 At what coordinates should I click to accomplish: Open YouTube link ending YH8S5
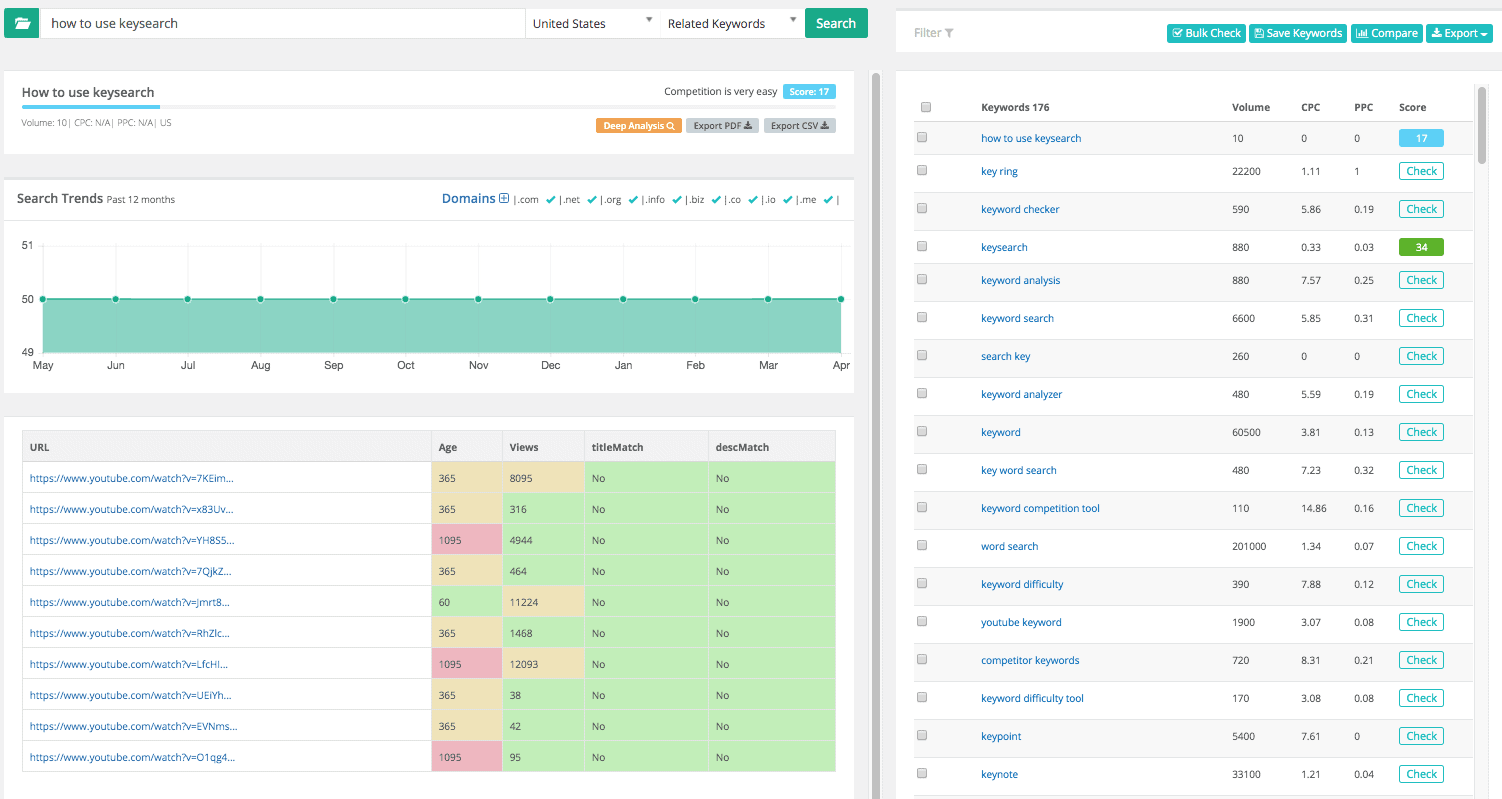(132, 540)
